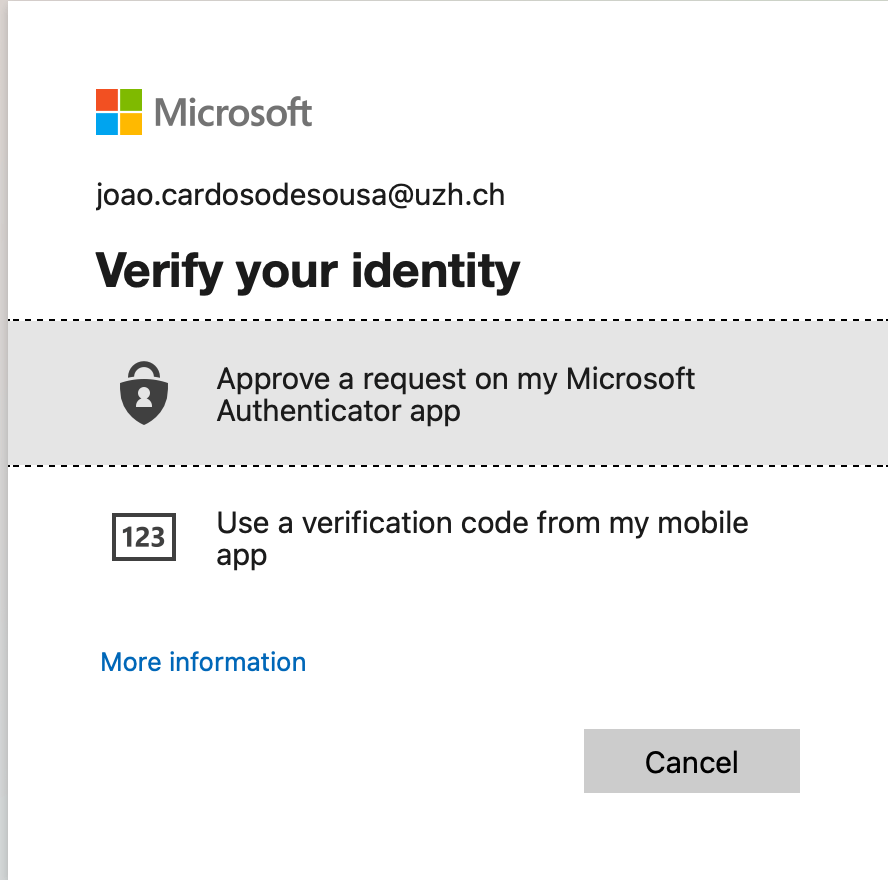This screenshot has height=880, width=888.
Task: Click the words "Authenticator app" in first option
Action: tap(339, 412)
